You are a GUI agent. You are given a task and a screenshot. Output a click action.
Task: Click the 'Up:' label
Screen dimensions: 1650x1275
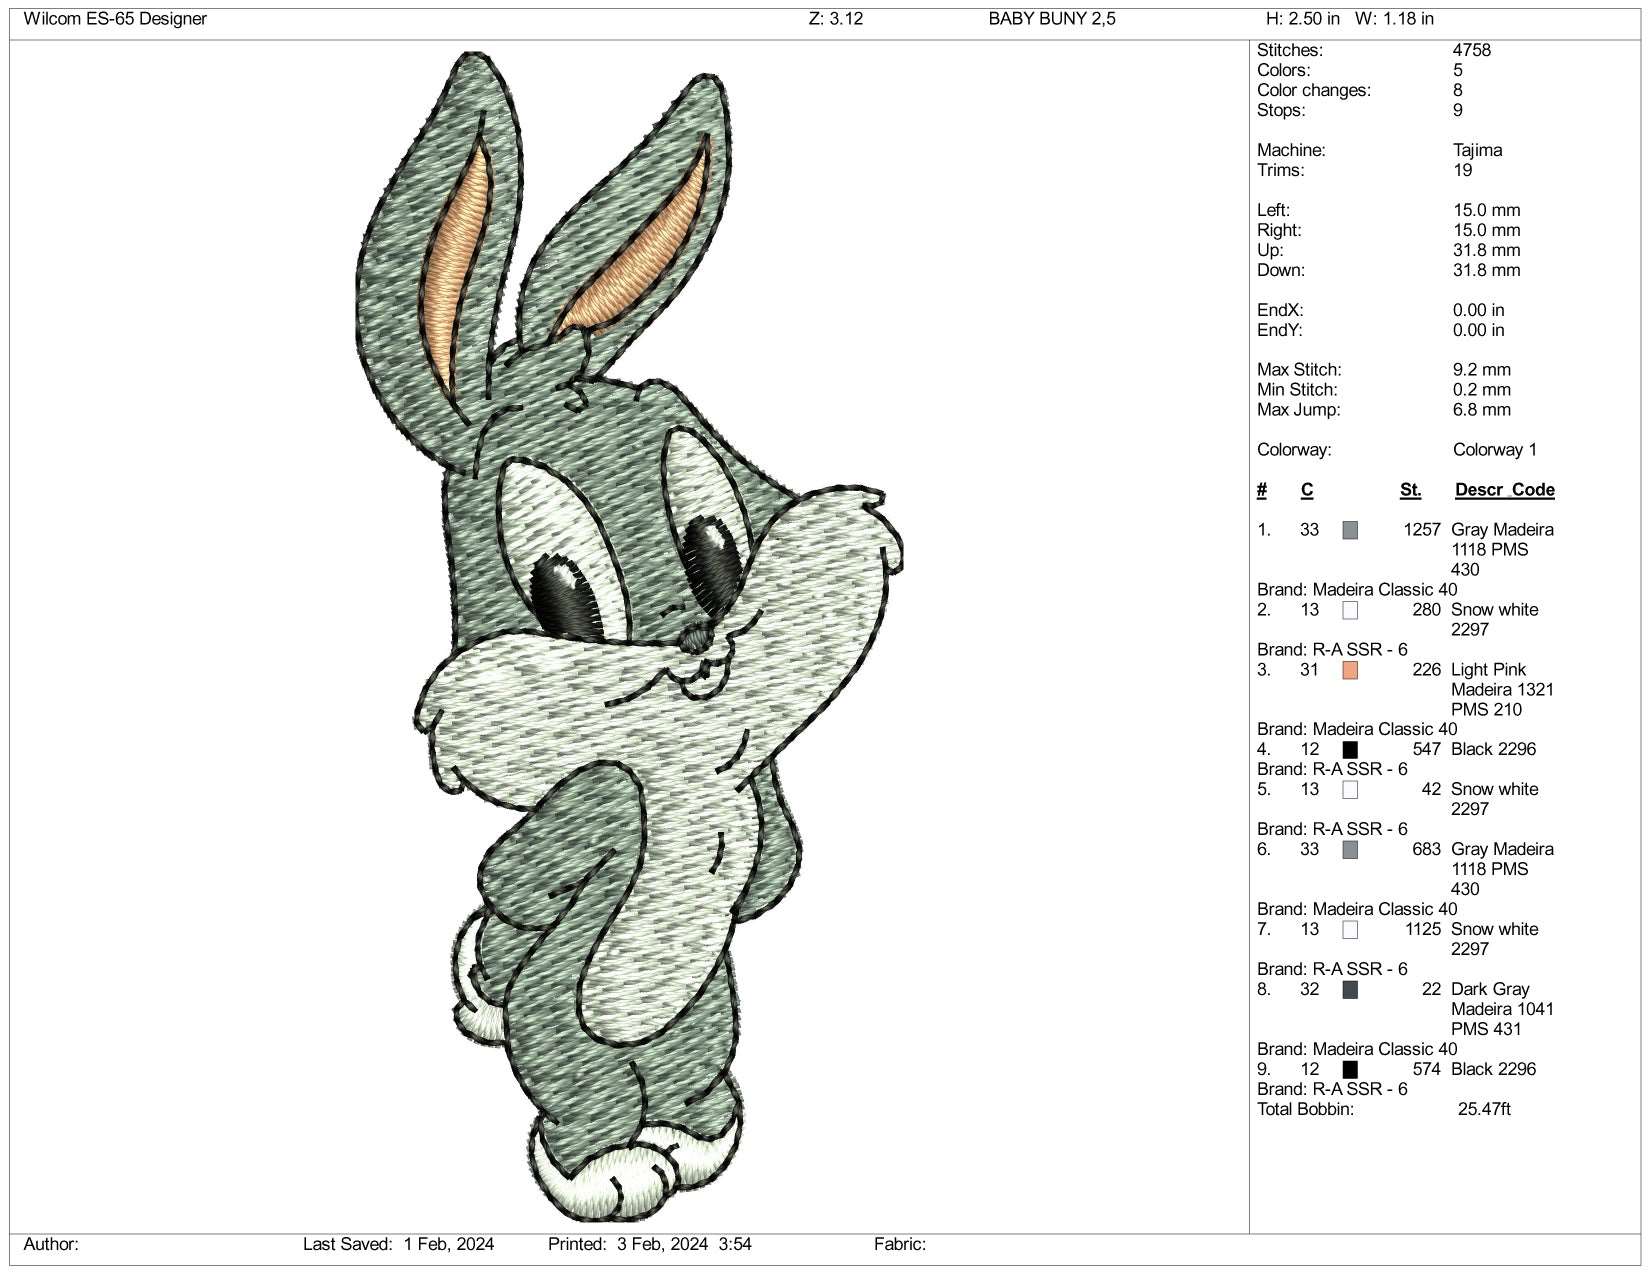[x=1270, y=250]
